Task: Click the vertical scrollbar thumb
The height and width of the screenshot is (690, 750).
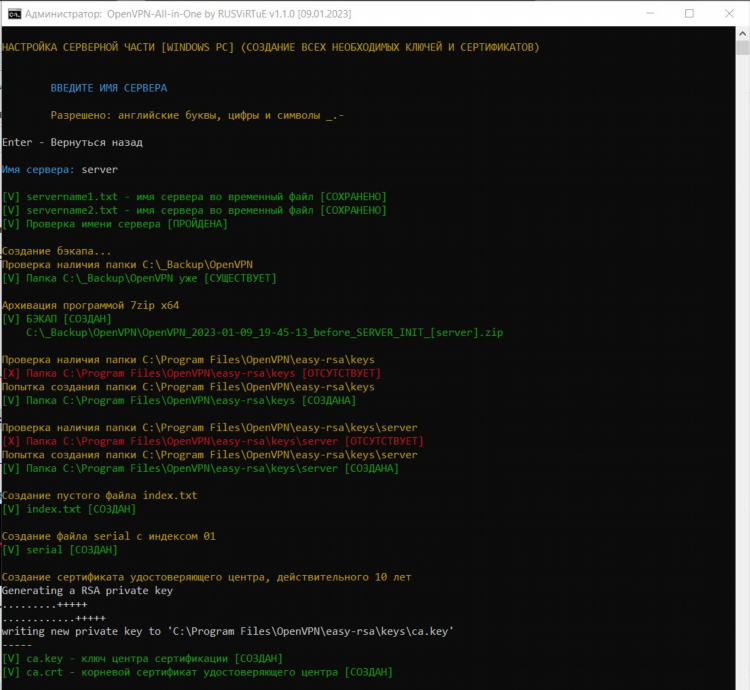Action: click(x=742, y=48)
